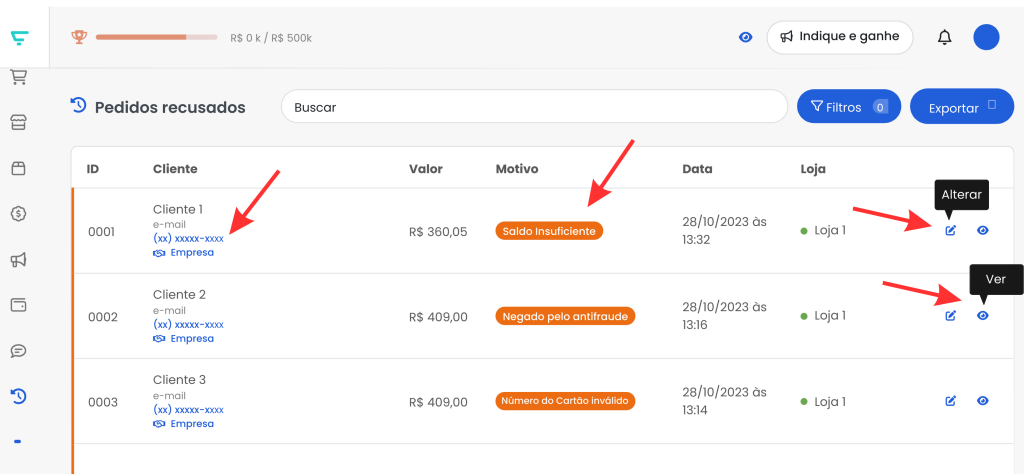Open the dollar coin sidebar icon
The height and width of the screenshot is (474, 1024).
[19, 213]
